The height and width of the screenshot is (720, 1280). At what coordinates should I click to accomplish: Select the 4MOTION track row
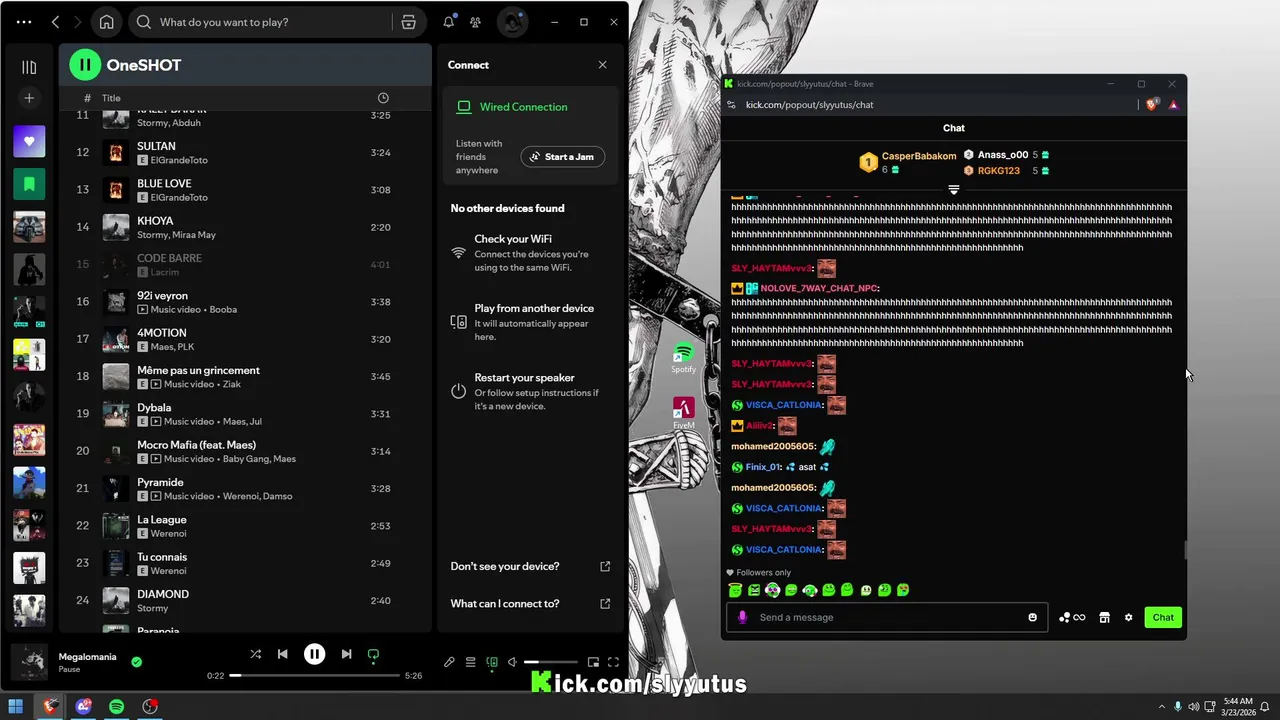click(x=245, y=339)
